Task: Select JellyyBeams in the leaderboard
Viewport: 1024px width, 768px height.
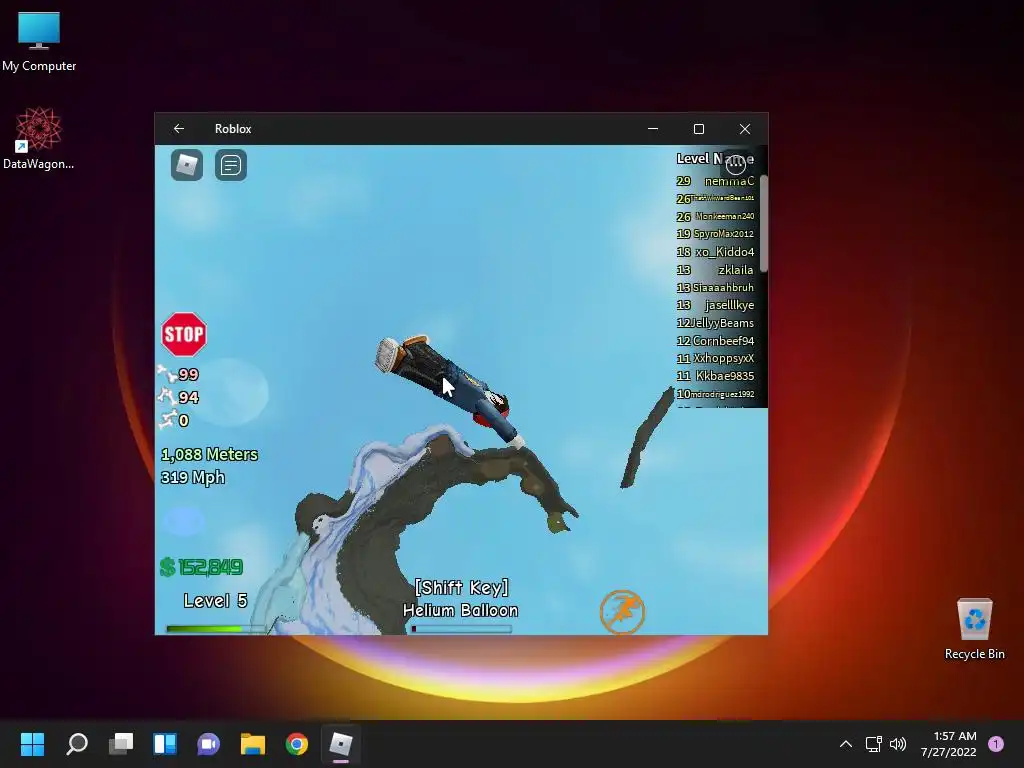Action: click(x=722, y=323)
